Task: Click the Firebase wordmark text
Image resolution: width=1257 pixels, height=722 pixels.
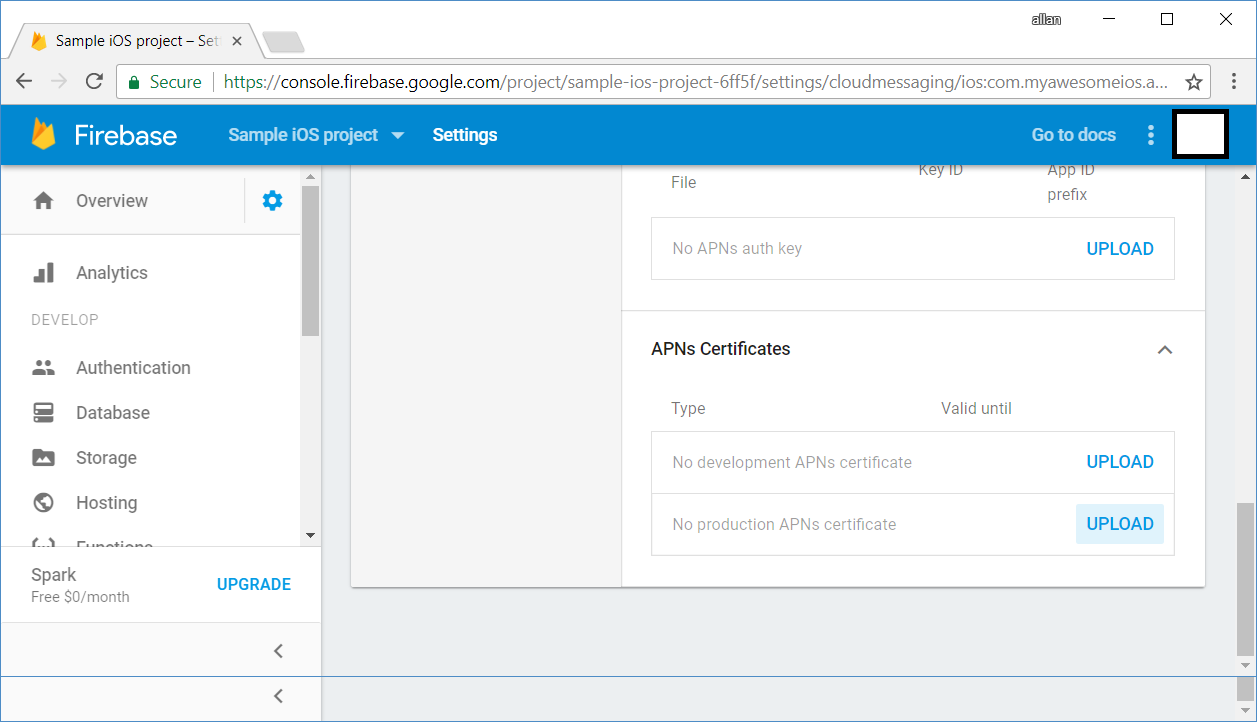Action: (126, 135)
